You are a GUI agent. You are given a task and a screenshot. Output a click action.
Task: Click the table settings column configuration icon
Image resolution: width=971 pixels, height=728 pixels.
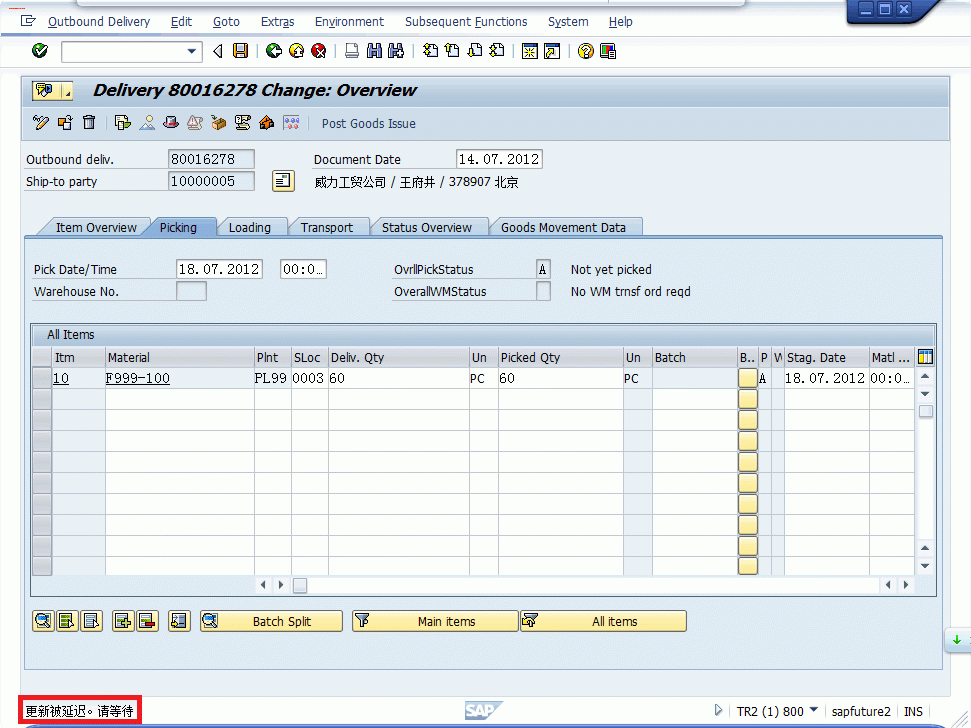coord(925,357)
